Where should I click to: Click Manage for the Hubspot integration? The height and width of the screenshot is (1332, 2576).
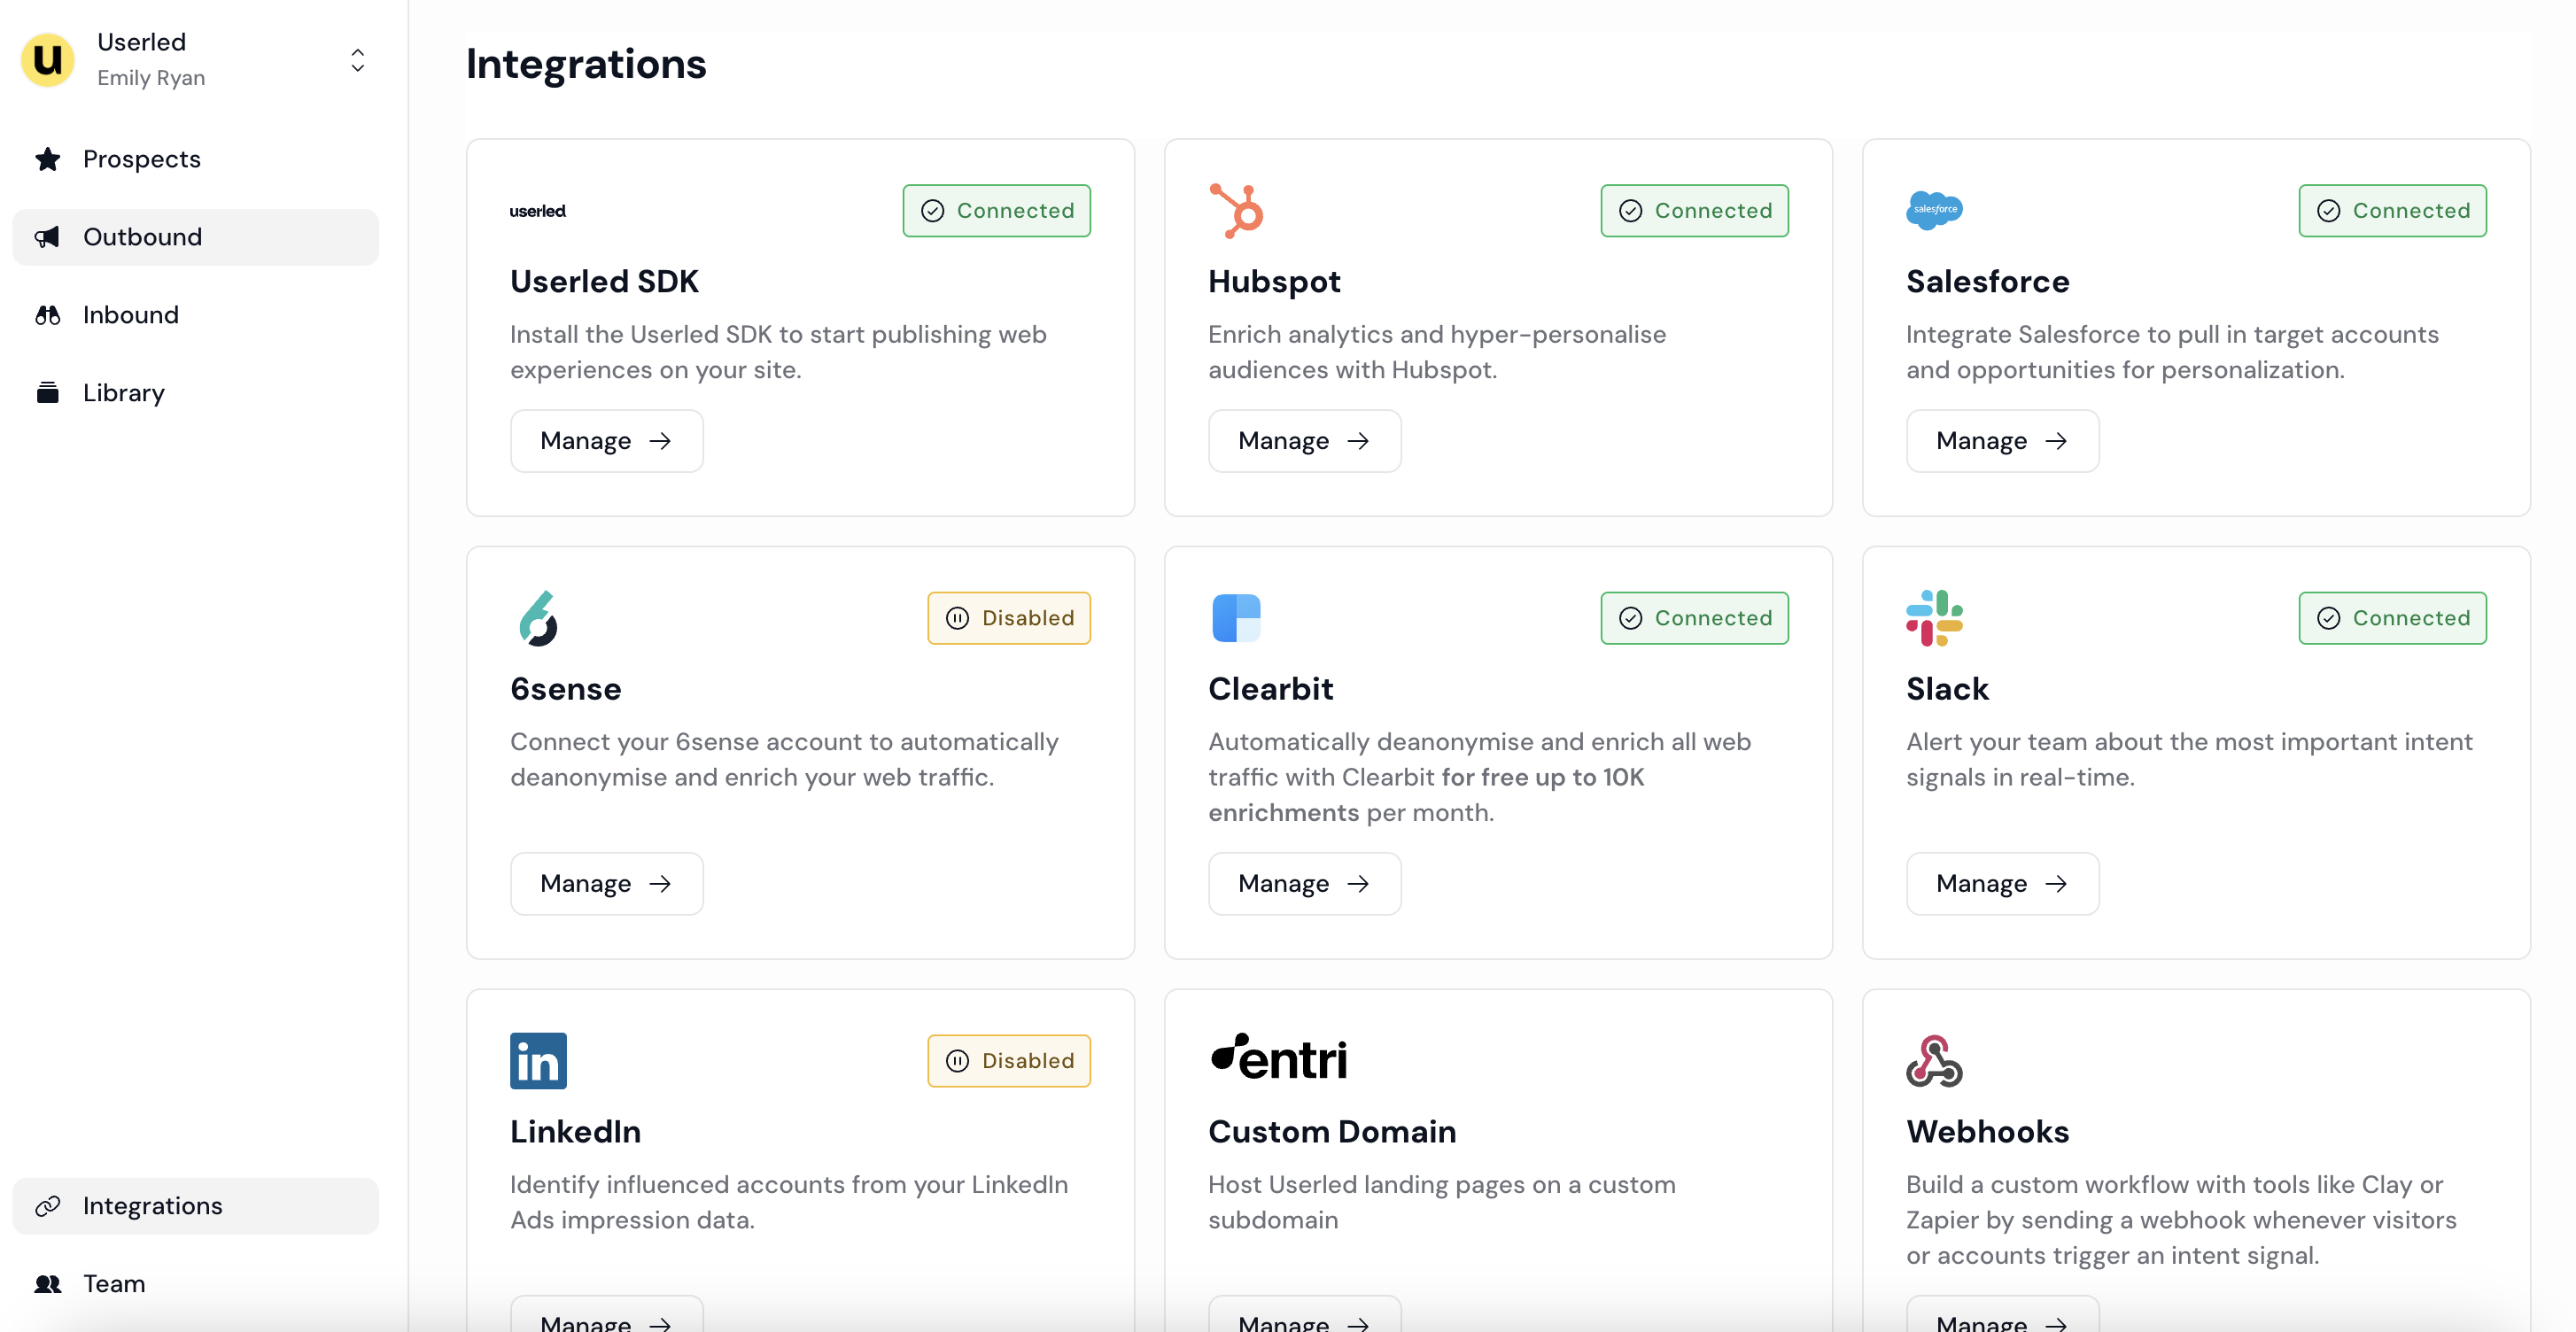tap(1303, 441)
